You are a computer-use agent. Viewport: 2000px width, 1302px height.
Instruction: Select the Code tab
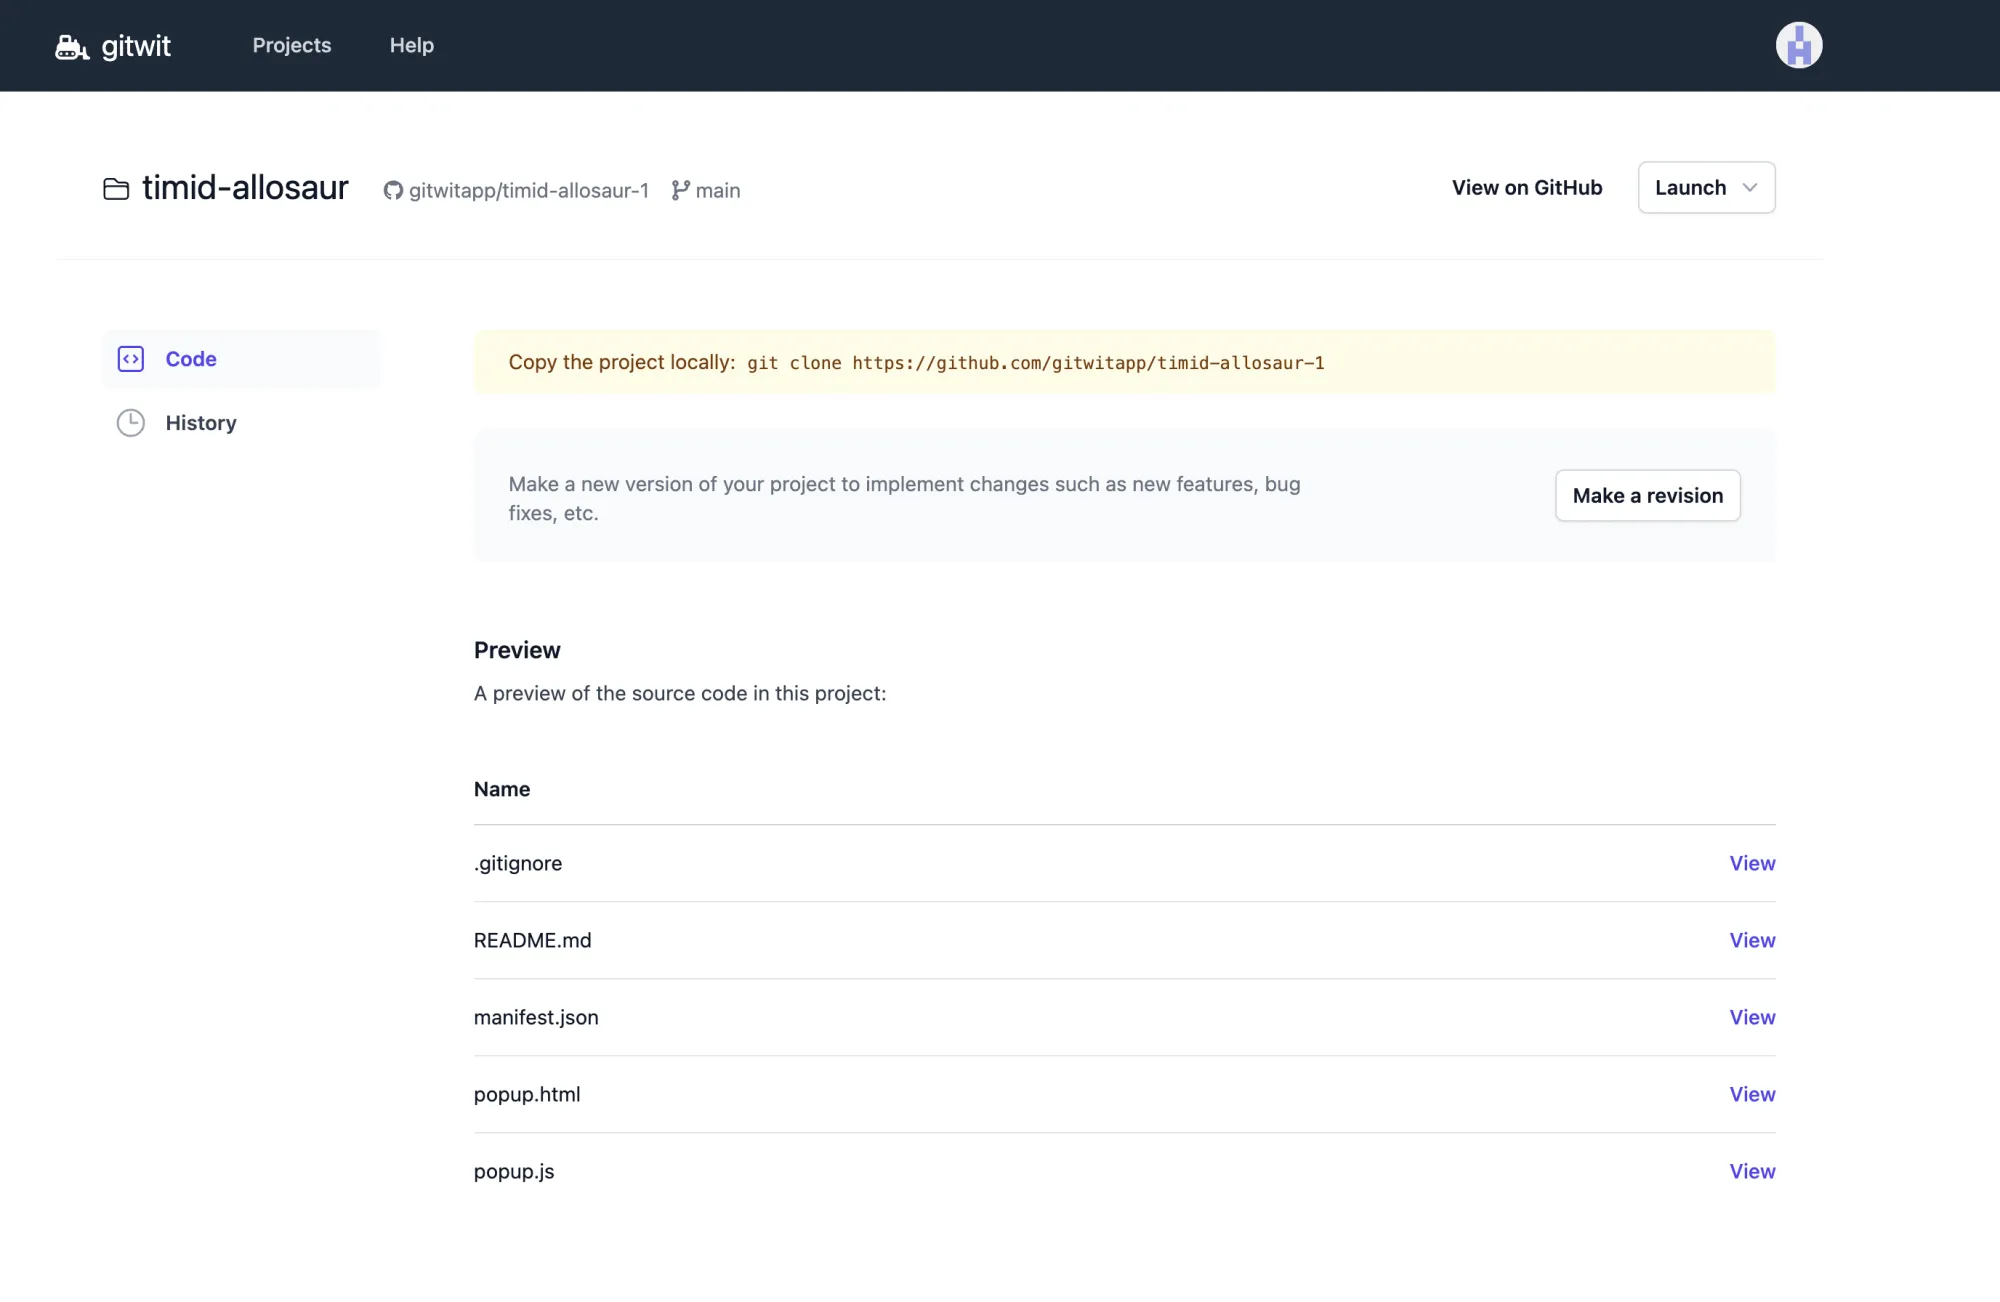click(190, 358)
